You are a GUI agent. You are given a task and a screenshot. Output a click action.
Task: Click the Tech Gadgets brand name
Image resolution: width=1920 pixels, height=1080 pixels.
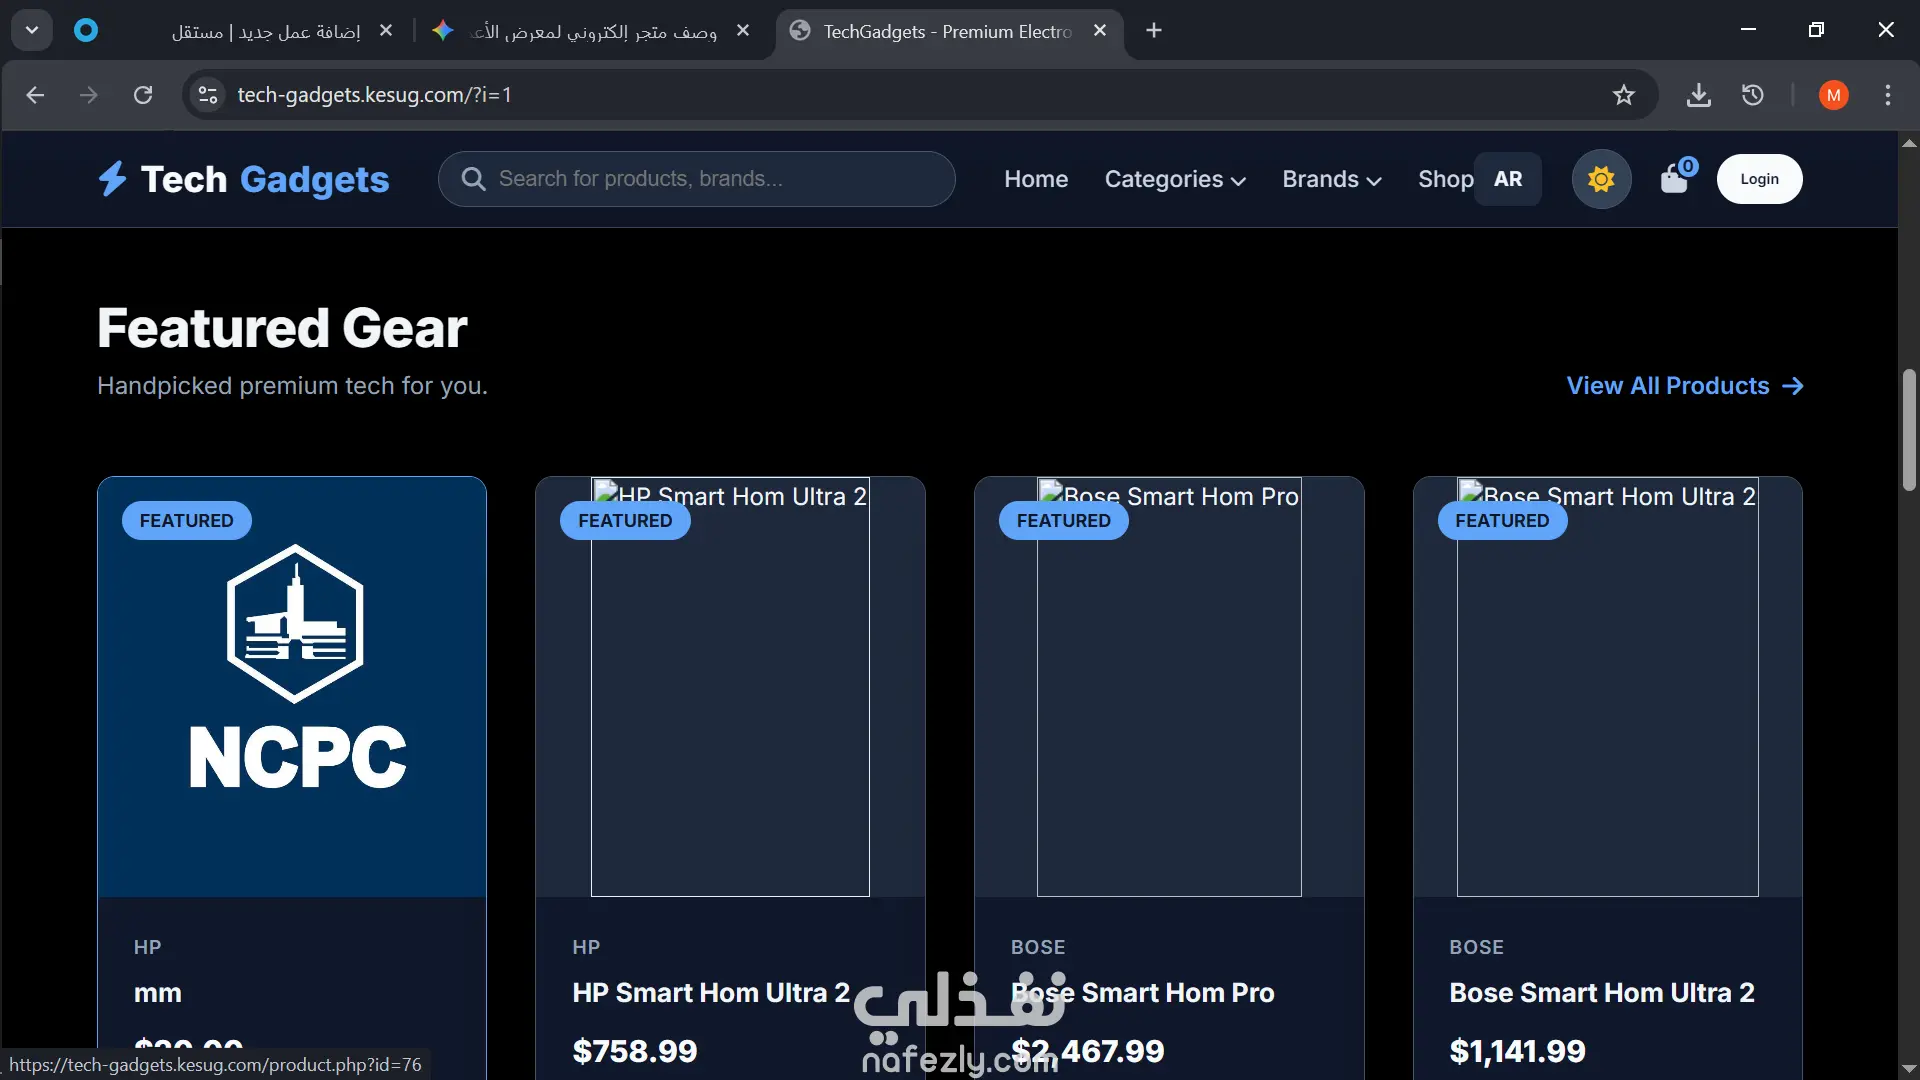[x=265, y=179]
